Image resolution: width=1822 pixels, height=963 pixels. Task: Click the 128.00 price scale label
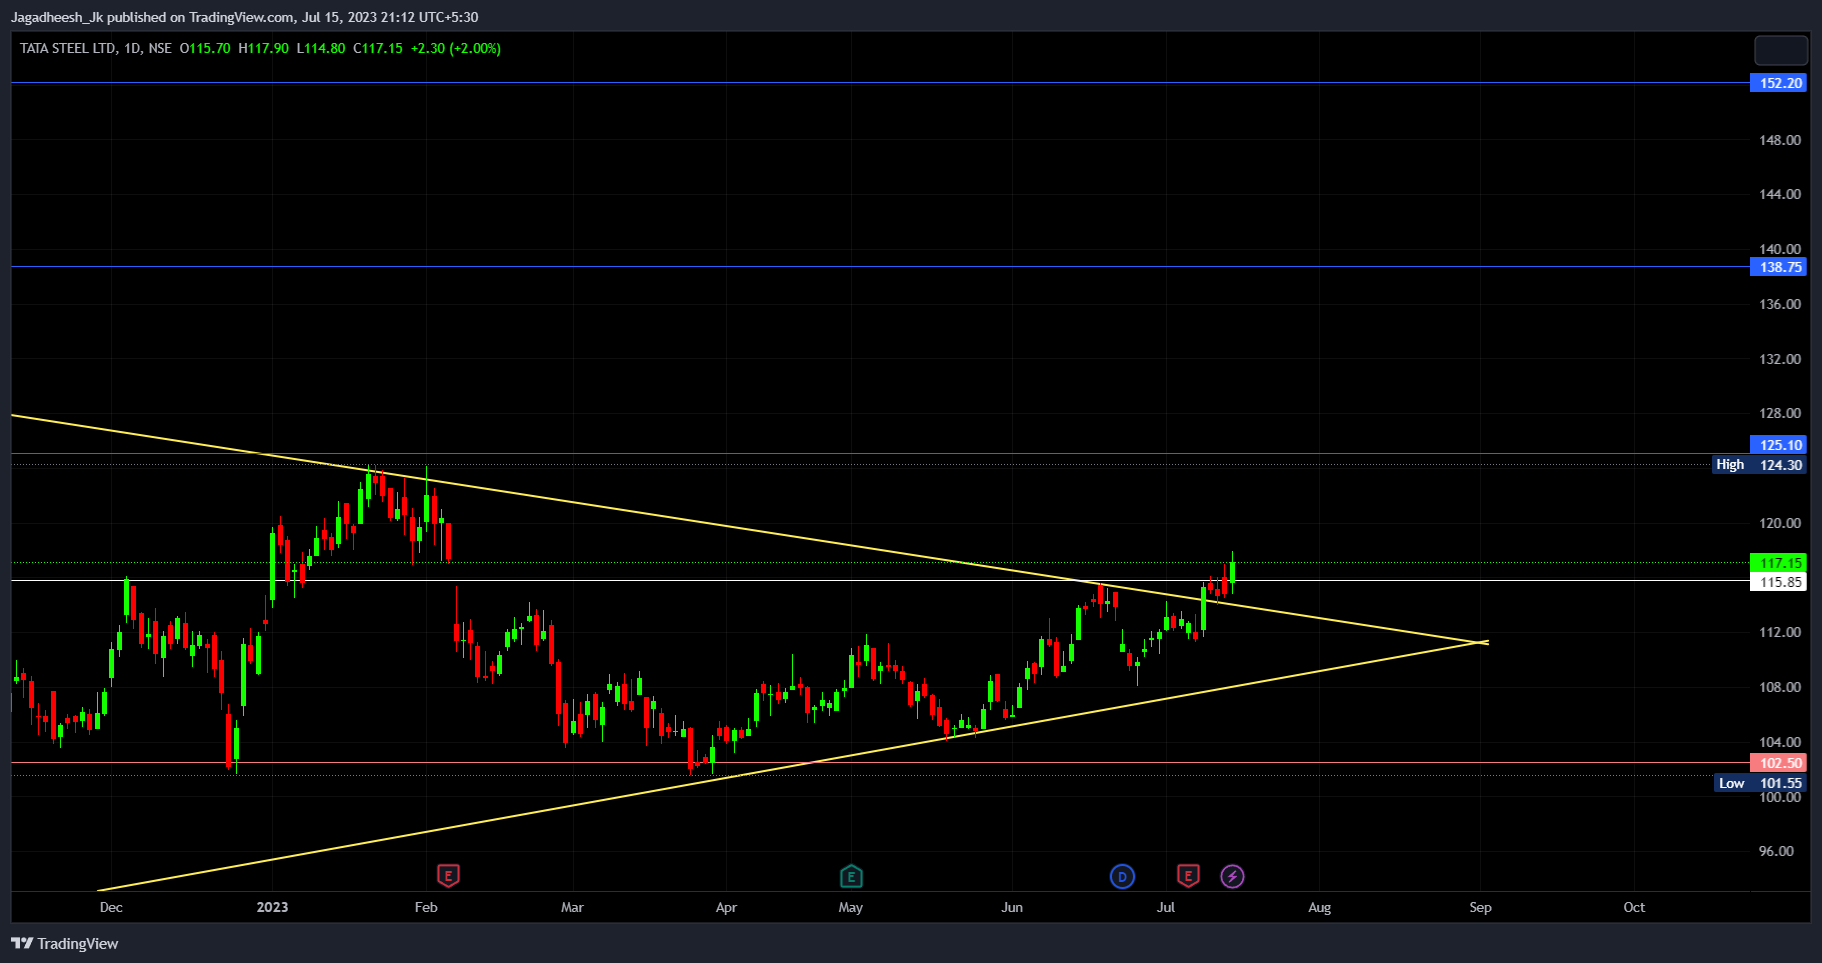[1780, 413]
